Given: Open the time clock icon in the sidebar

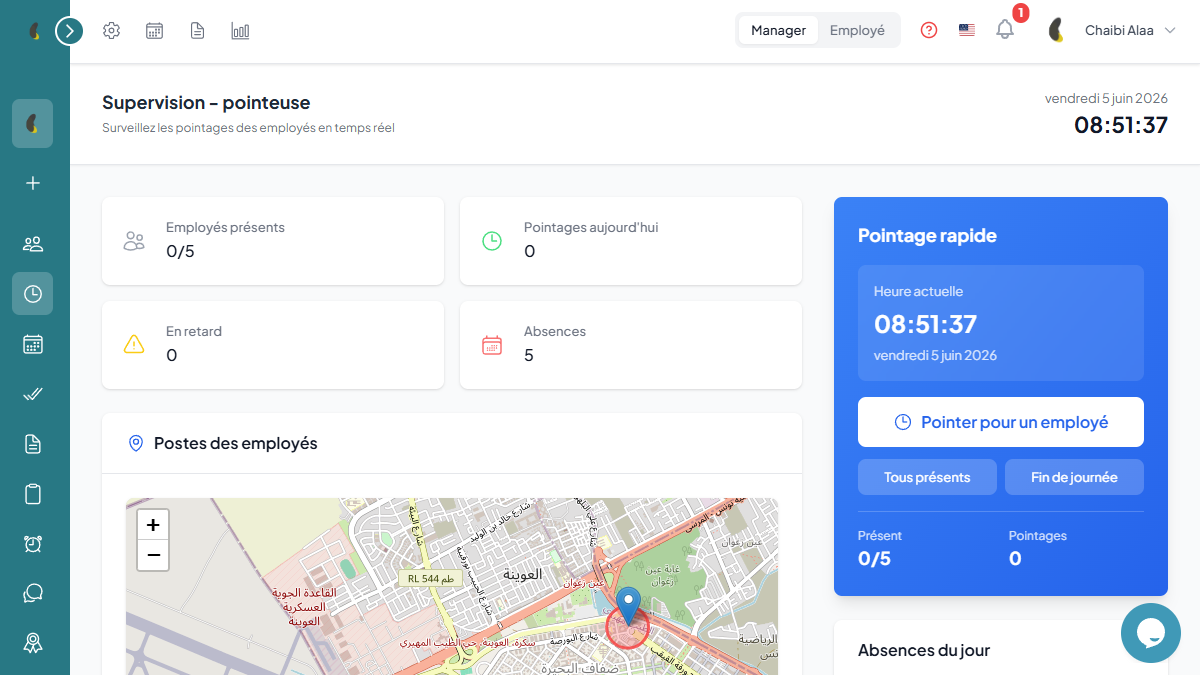Looking at the screenshot, I should coord(33,294).
